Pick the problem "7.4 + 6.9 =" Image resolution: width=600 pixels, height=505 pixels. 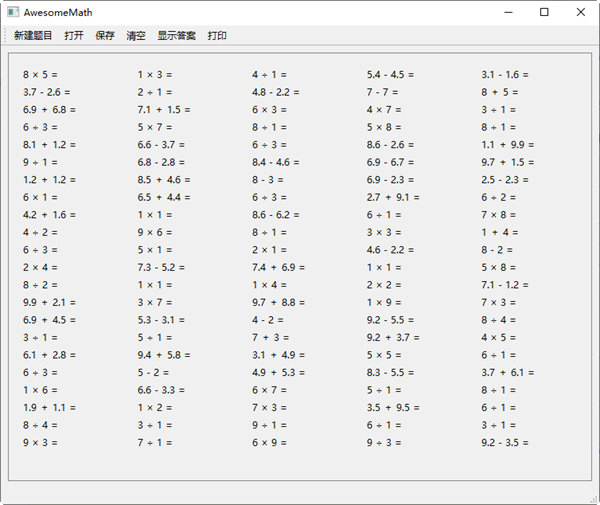[x=279, y=268]
